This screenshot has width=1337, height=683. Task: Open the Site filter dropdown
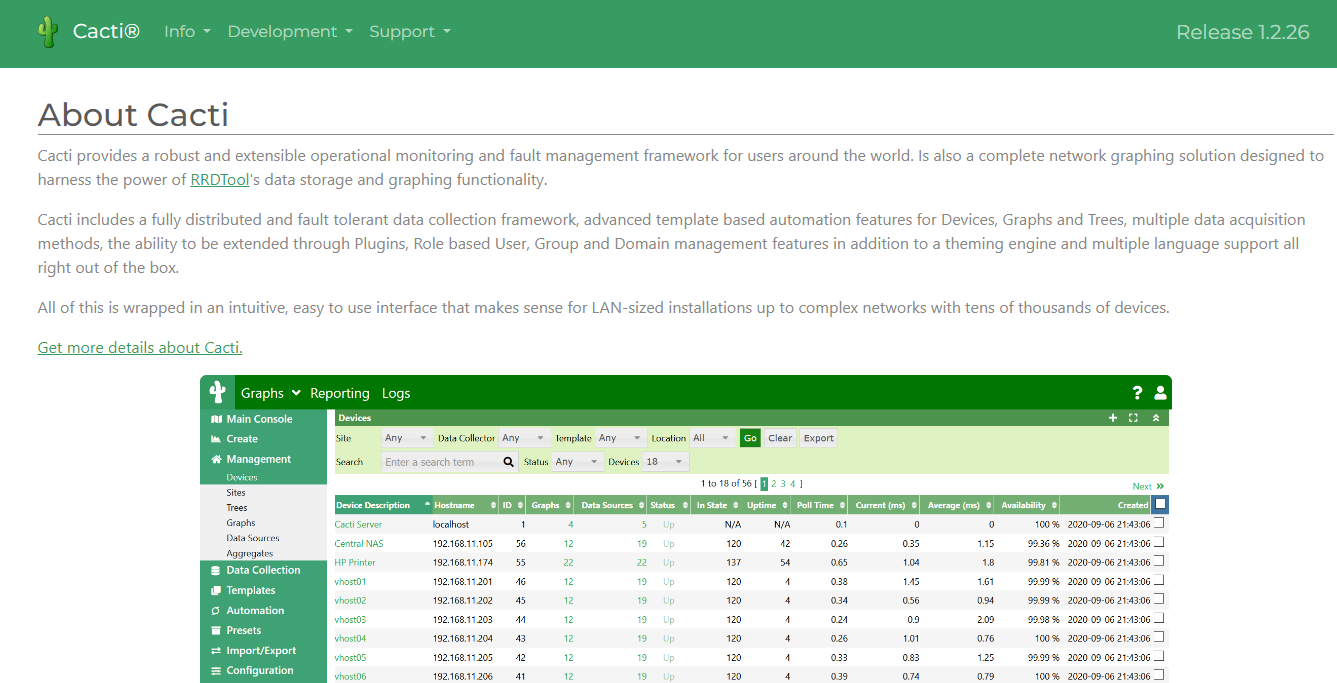point(407,438)
